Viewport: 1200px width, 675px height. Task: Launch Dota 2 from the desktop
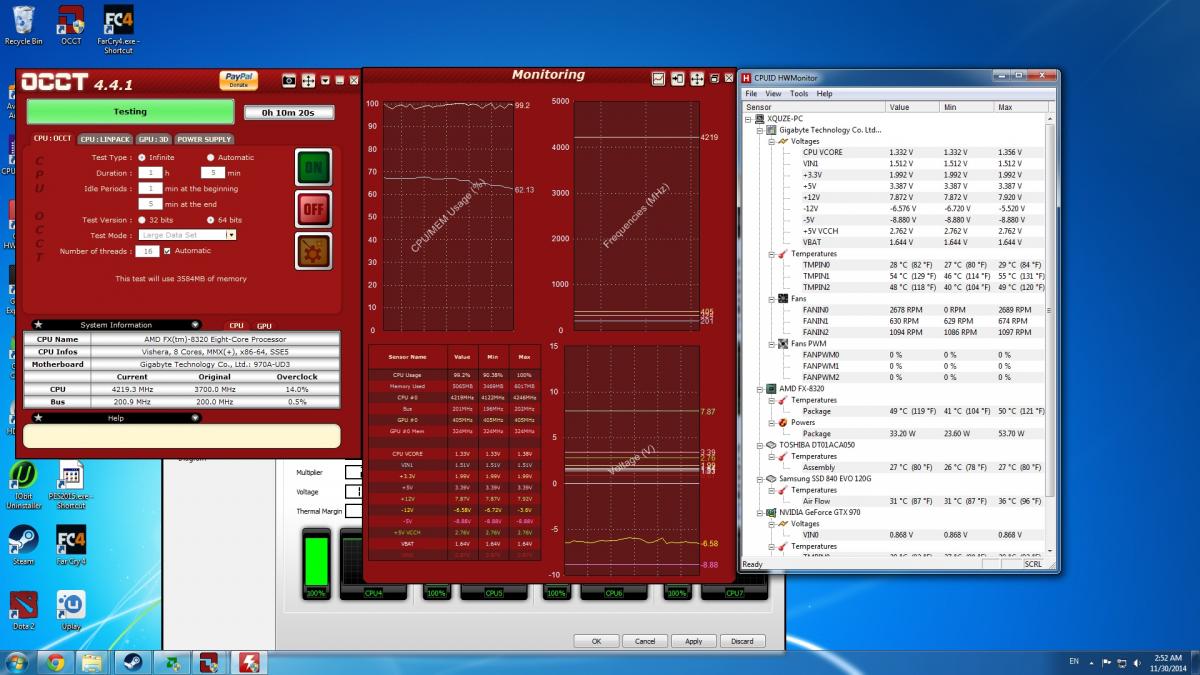[23, 610]
